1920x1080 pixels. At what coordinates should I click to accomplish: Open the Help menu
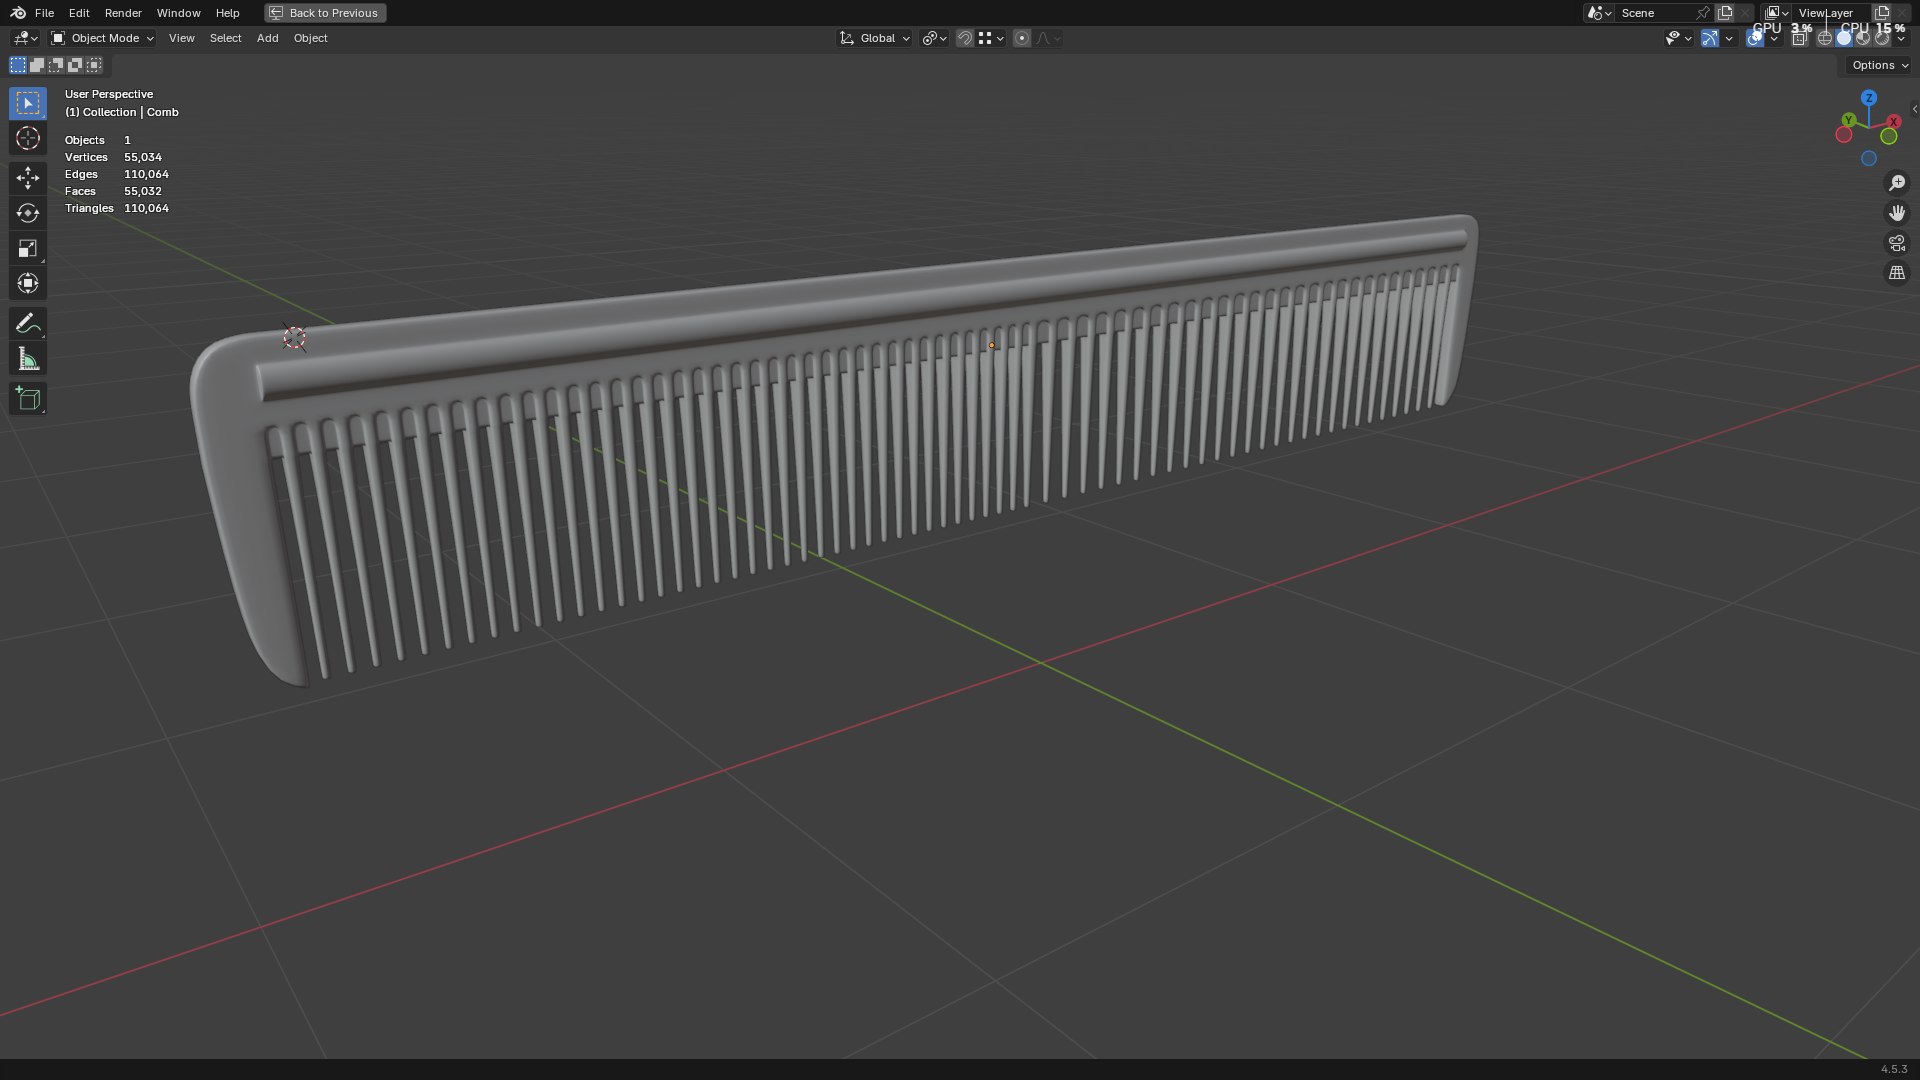click(x=227, y=13)
